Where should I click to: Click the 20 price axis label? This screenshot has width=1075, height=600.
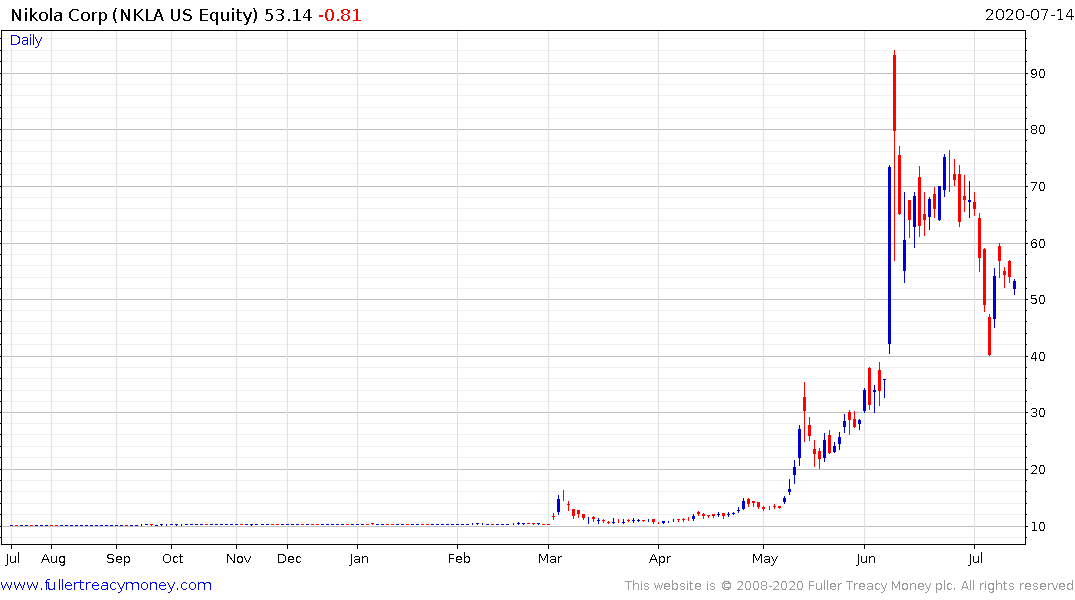pos(1038,470)
